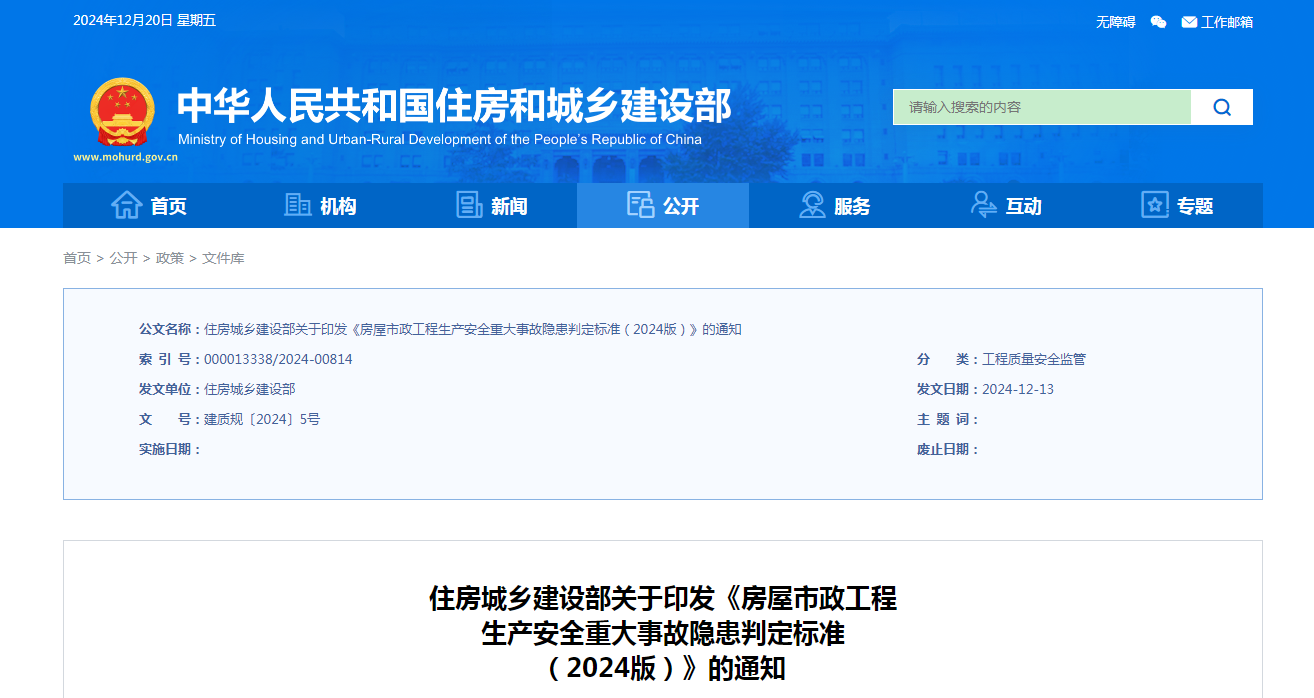1314x698 pixels.
Task: Click the national emblem logo
Action: 123,112
